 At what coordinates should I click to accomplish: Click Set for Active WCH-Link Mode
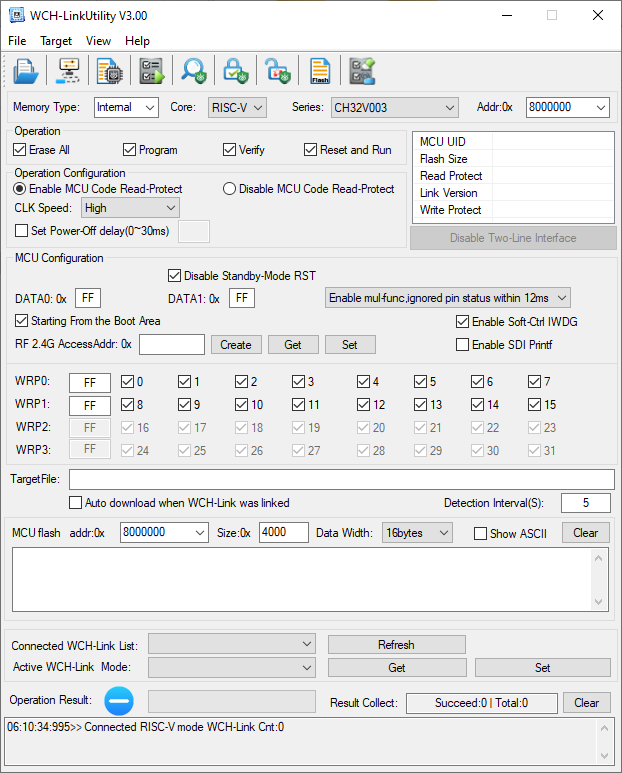(x=543, y=668)
